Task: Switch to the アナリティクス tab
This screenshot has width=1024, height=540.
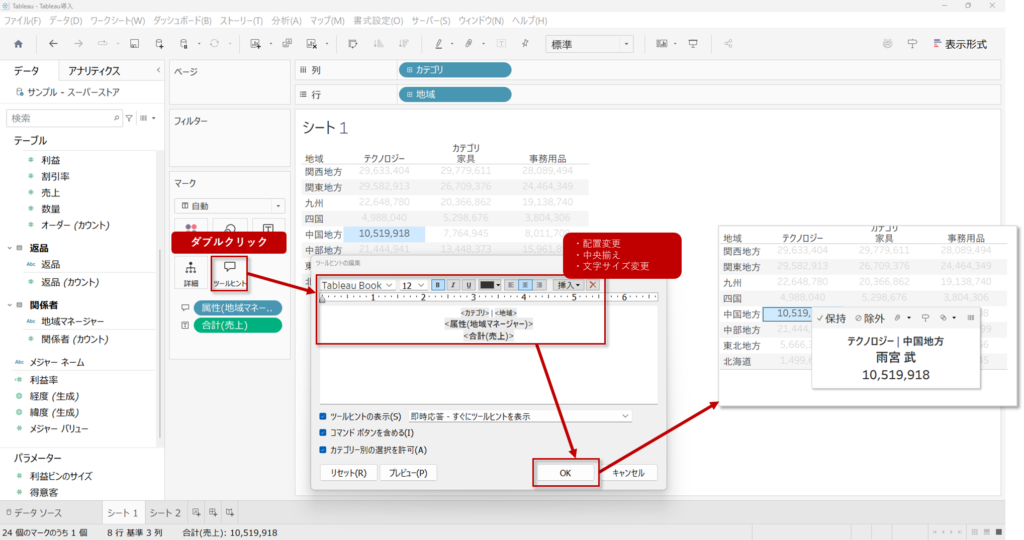Action: coord(94,71)
